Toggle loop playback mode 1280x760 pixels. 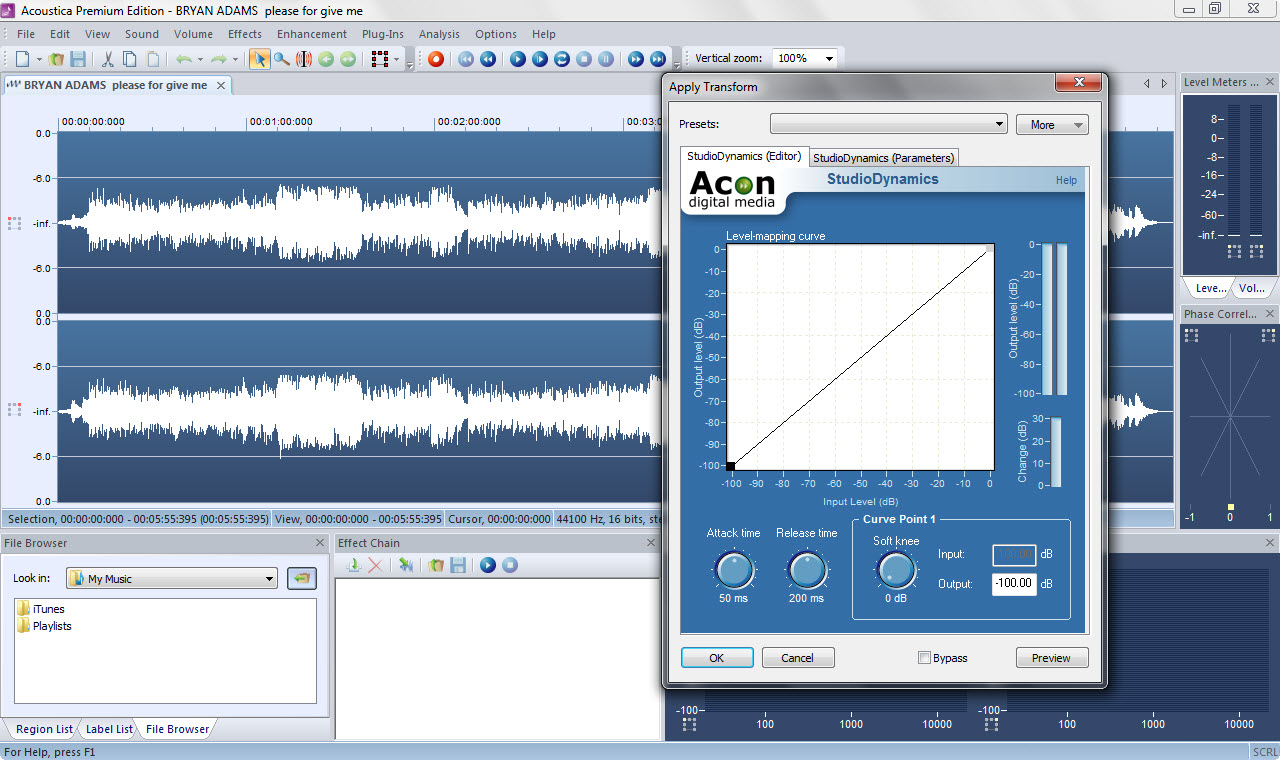(562, 59)
